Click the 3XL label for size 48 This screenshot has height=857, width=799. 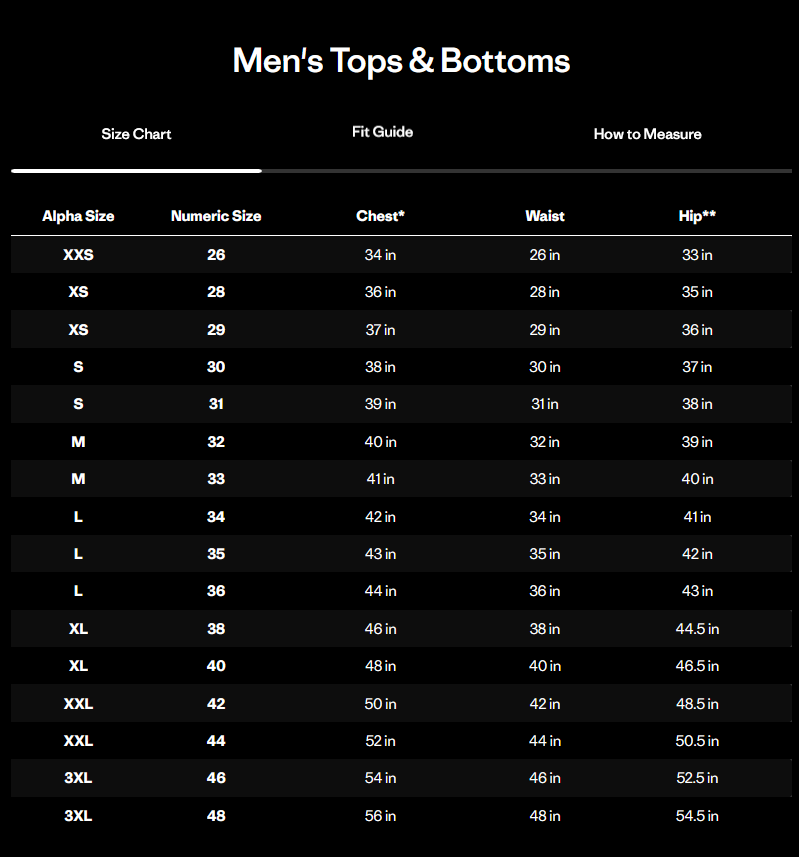(78, 816)
